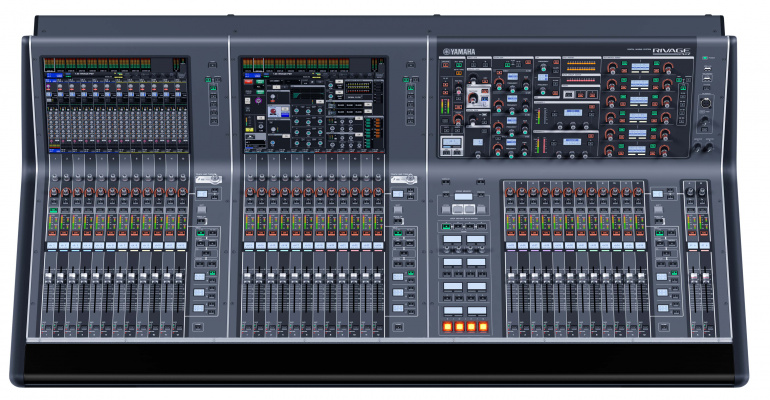Screen dimensions: 770x400
Task: Click channel name display of right bay channel 1
Action: tap(511, 245)
